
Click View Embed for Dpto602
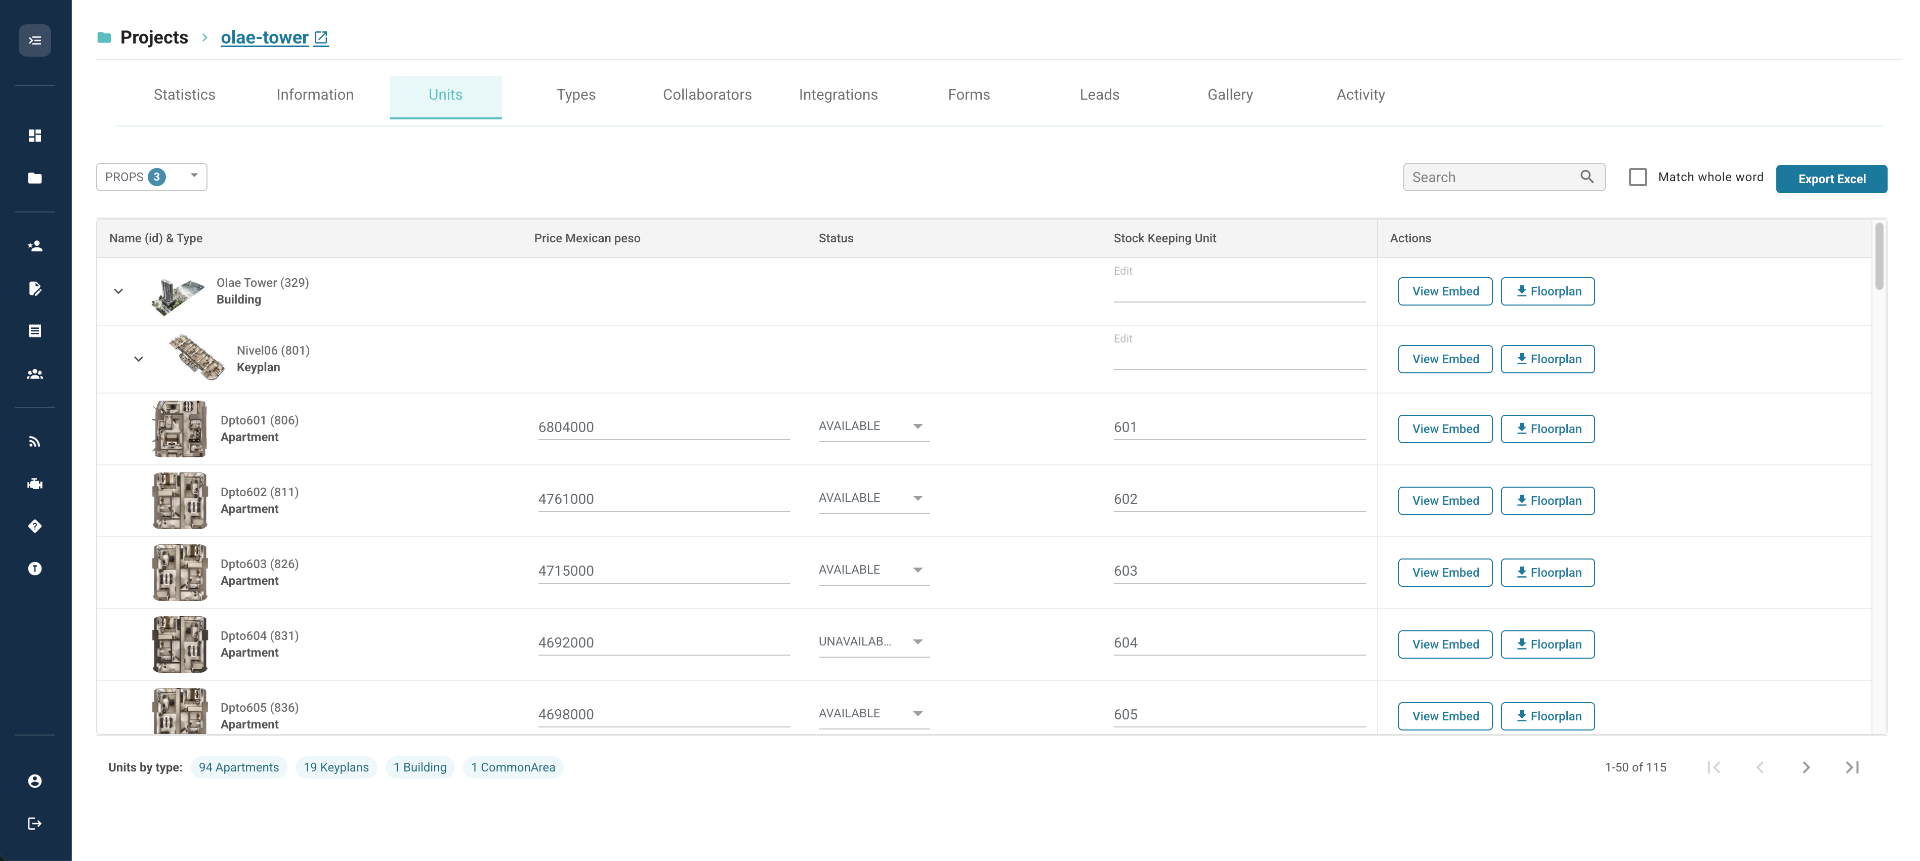(1445, 501)
